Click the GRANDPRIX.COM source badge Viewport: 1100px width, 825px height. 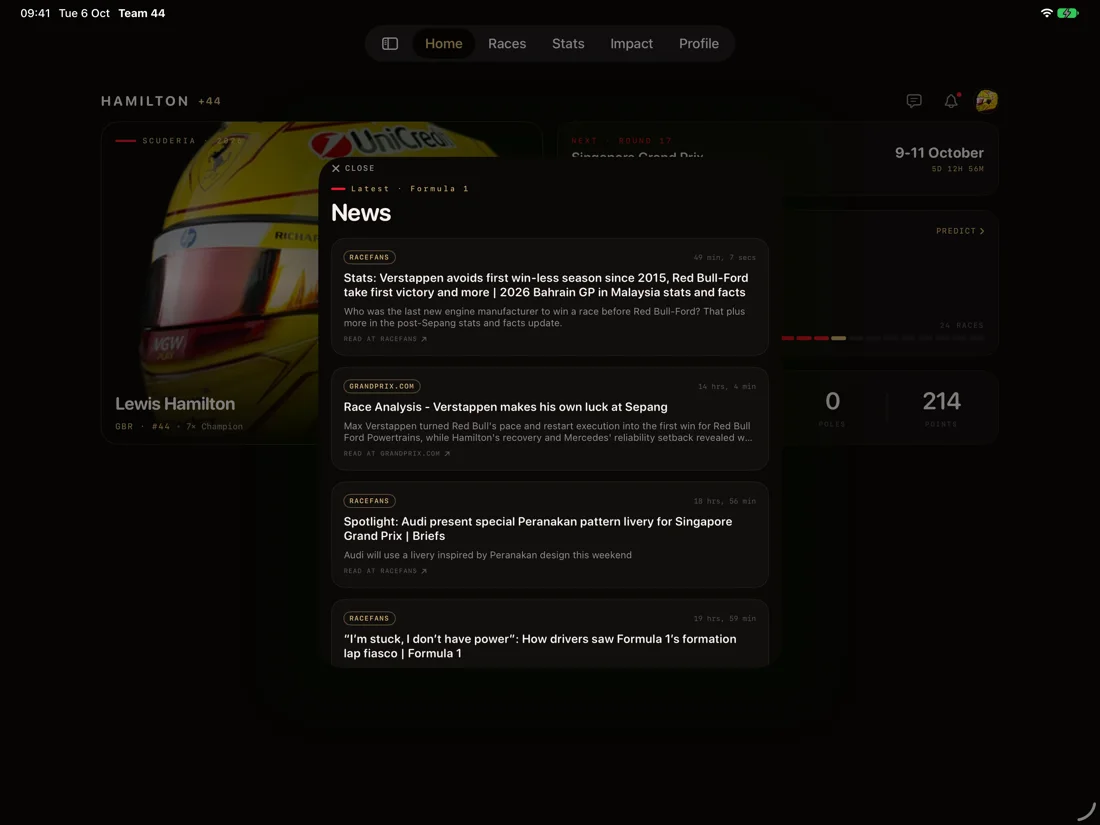(x=382, y=387)
